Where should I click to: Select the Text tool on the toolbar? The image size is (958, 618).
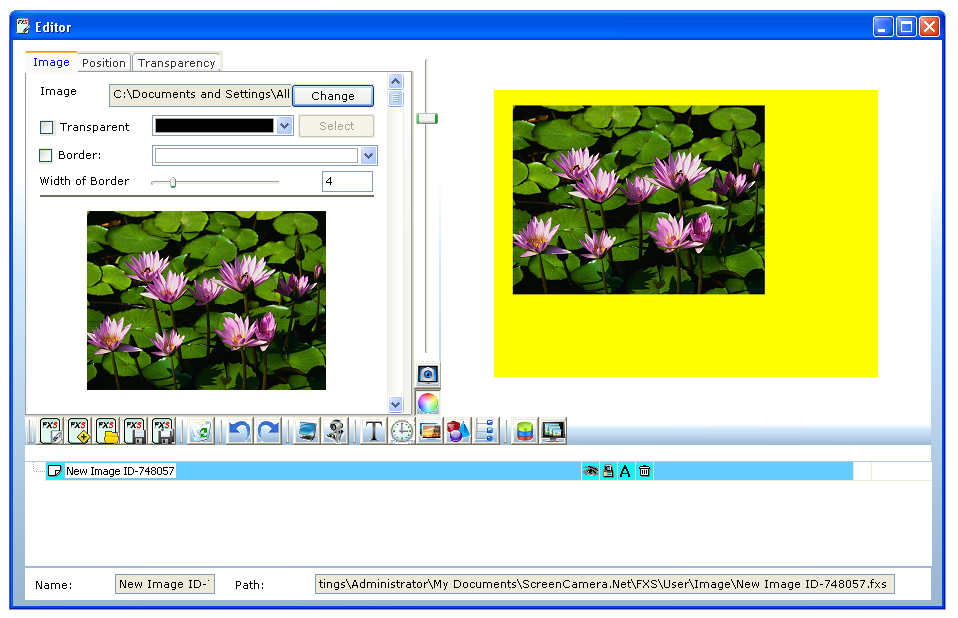coord(372,431)
